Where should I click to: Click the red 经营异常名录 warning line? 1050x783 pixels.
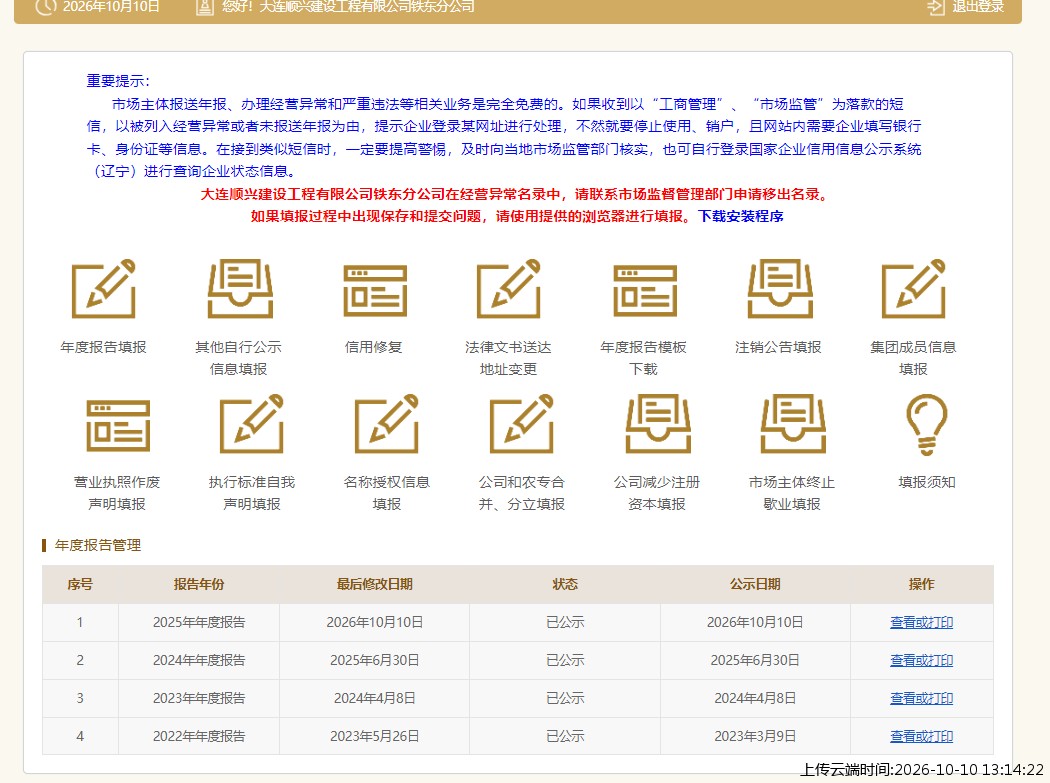tap(516, 194)
